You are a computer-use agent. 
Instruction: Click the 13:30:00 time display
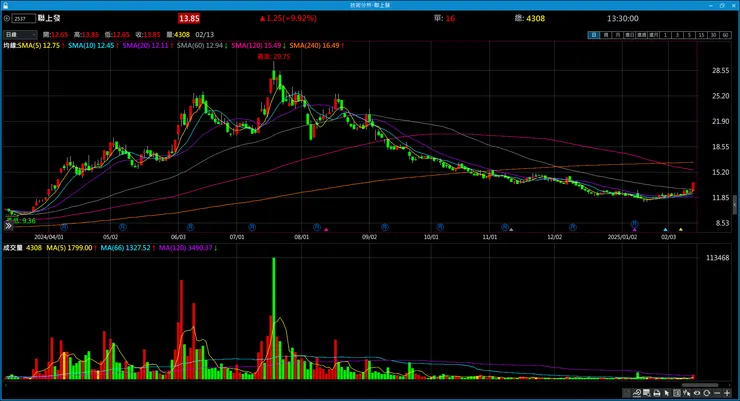click(x=622, y=18)
